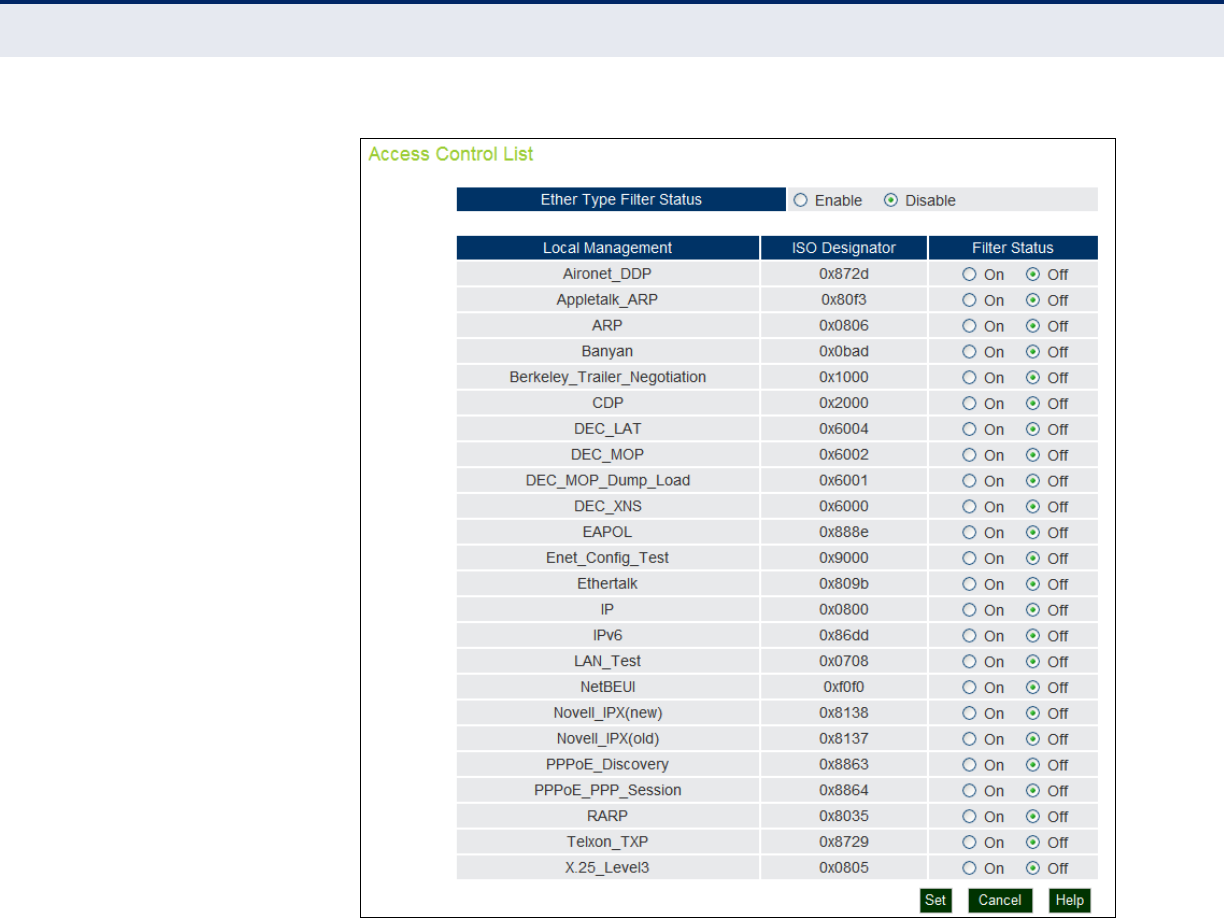Set NetBEUI filter to Off
1224x919 pixels.
(1033, 688)
